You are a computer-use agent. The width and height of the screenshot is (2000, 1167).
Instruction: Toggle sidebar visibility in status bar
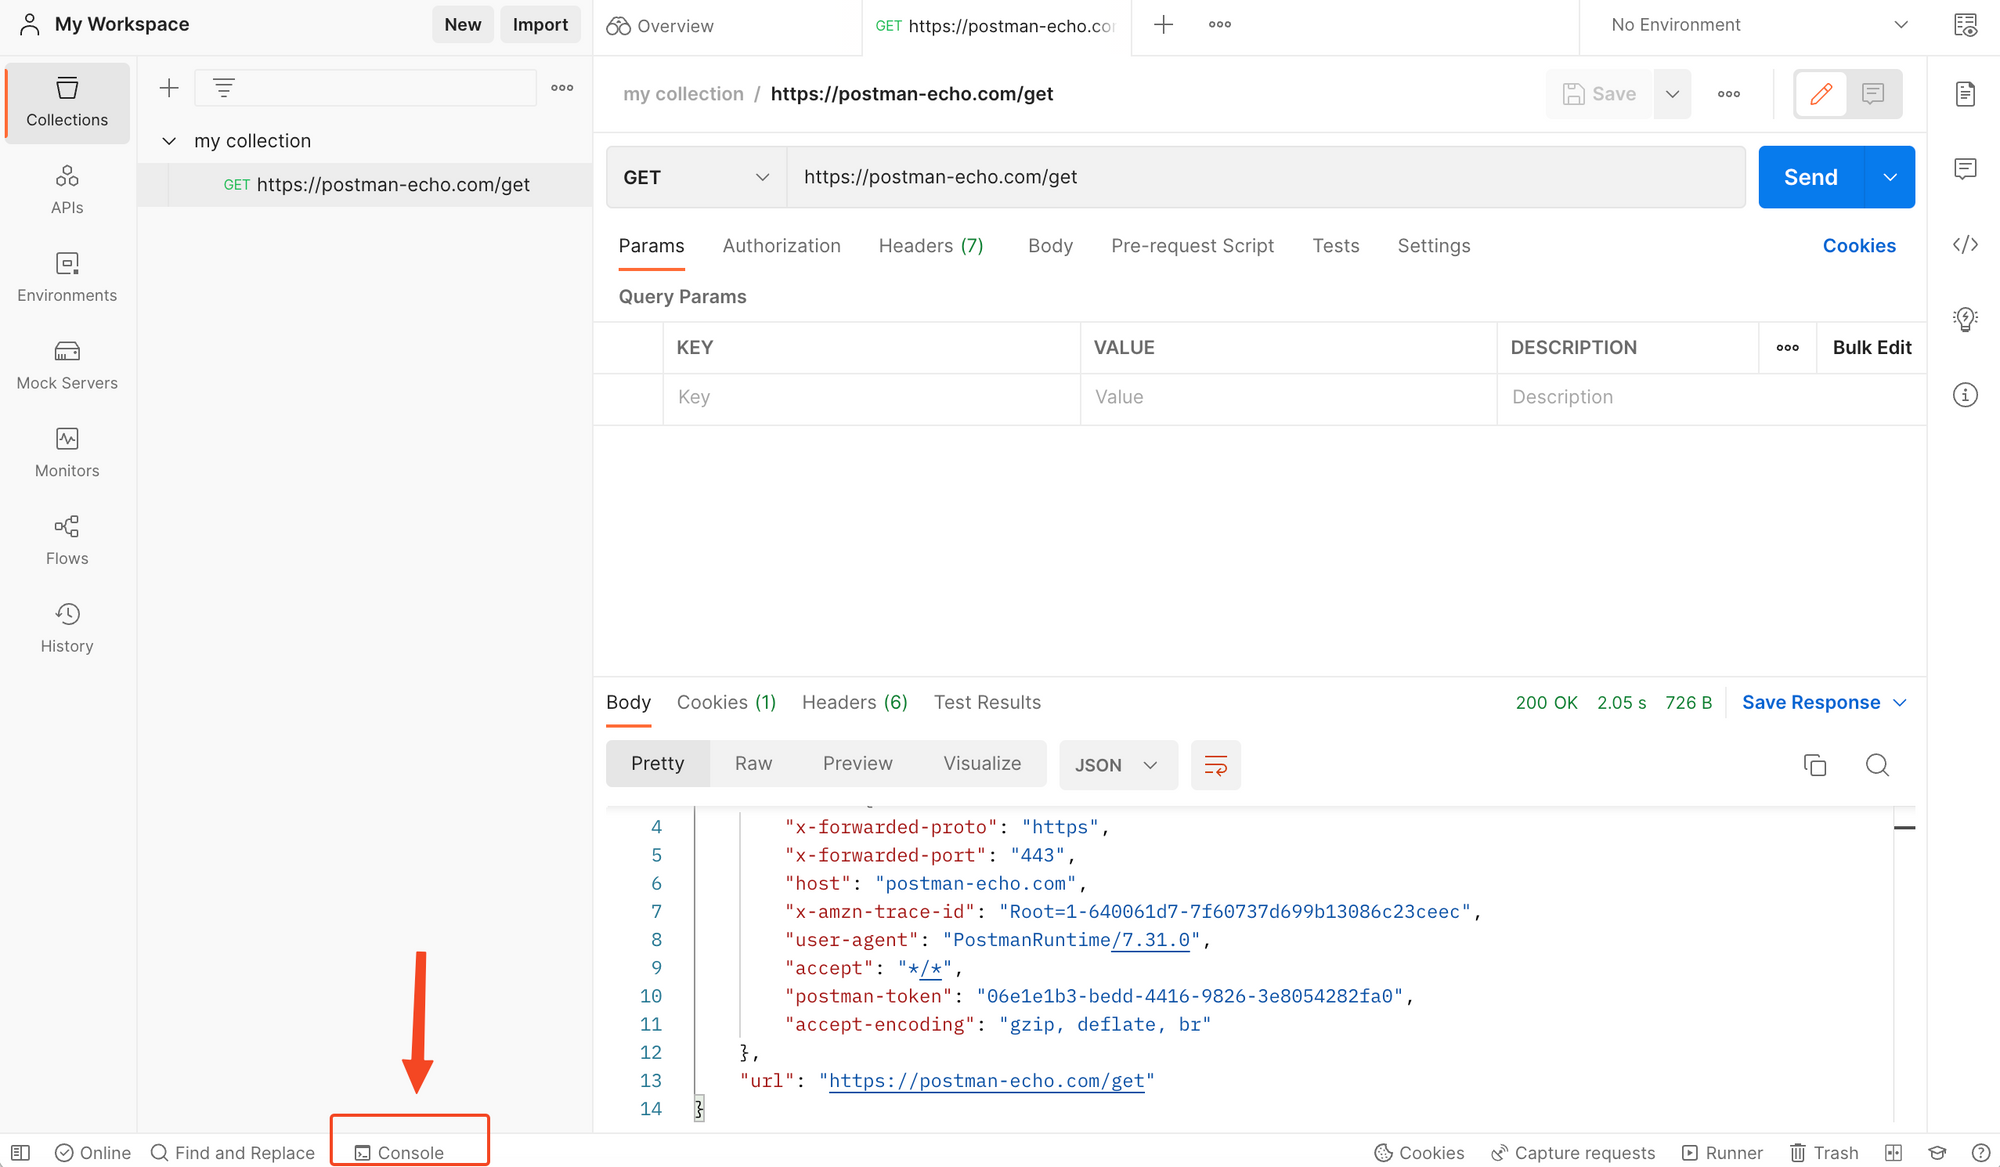click(20, 1152)
